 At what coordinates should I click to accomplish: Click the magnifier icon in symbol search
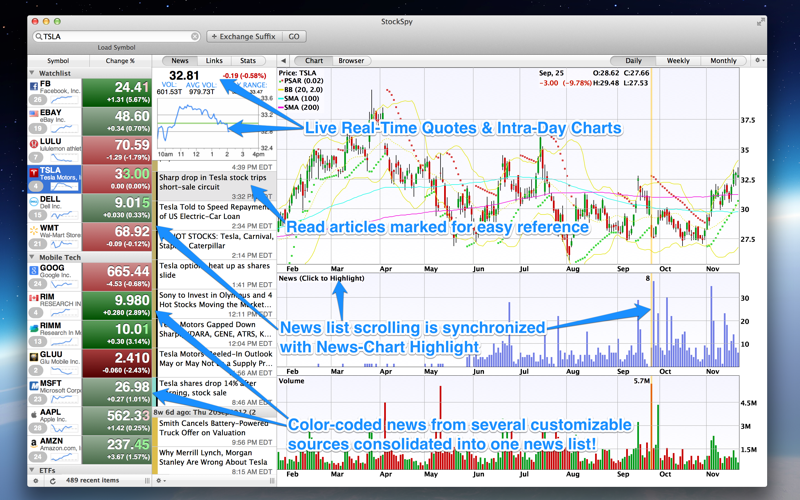38,37
